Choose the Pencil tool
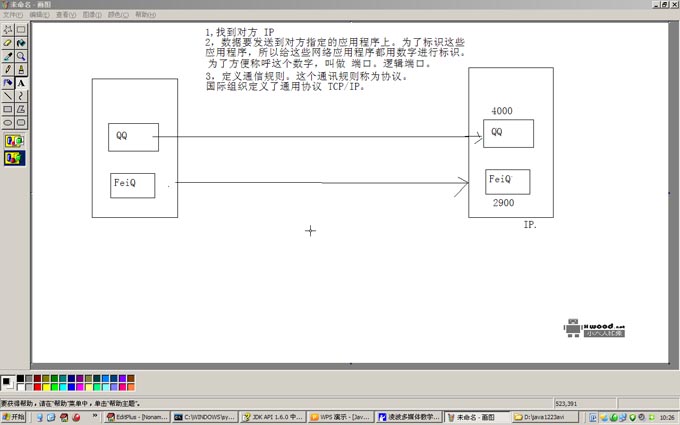Viewport: 680px width, 425px height. pyautogui.click(x=8, y=69)
